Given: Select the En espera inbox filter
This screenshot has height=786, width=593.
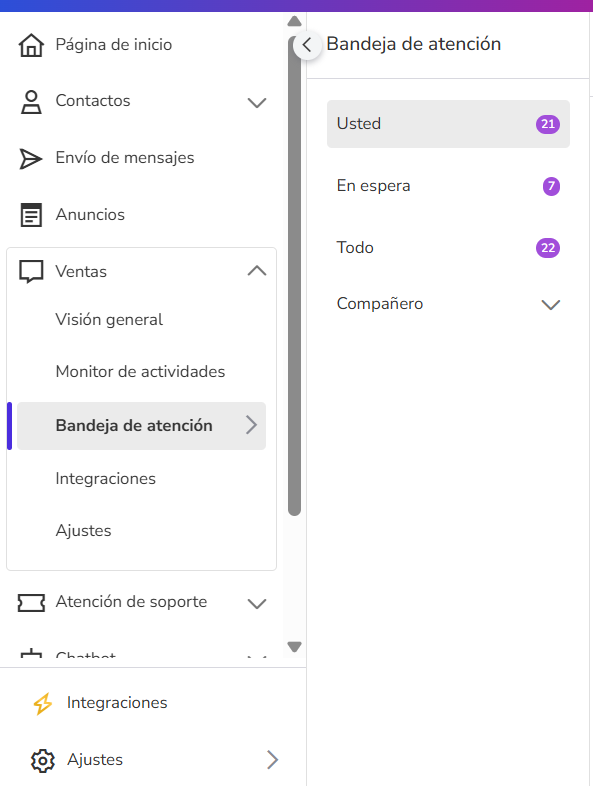Looking at the screenshot, I should 448,186.
